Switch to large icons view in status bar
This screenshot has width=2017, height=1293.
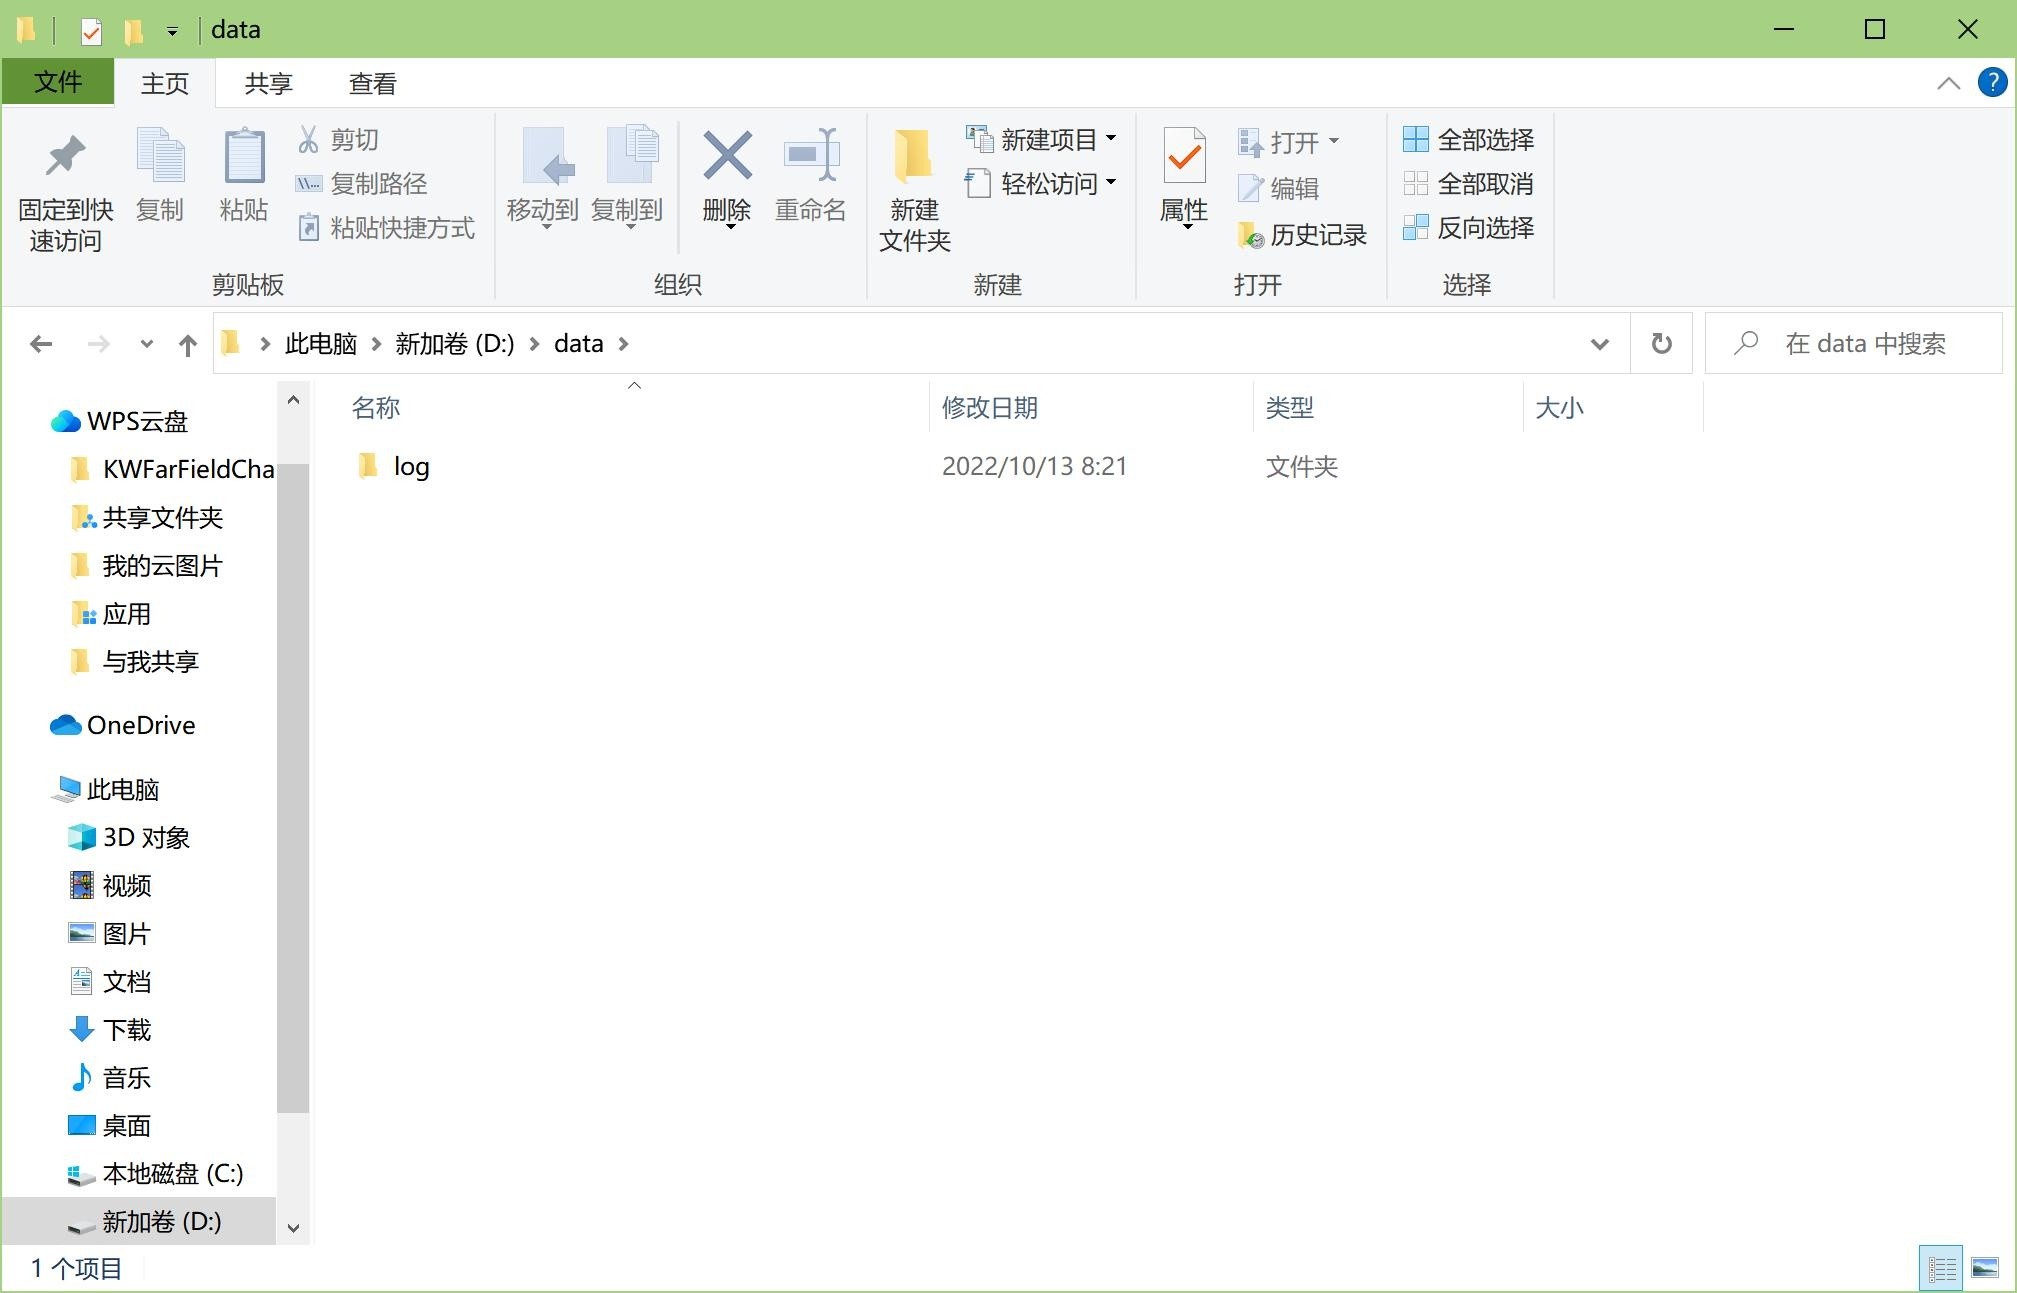(1984, 1269)
